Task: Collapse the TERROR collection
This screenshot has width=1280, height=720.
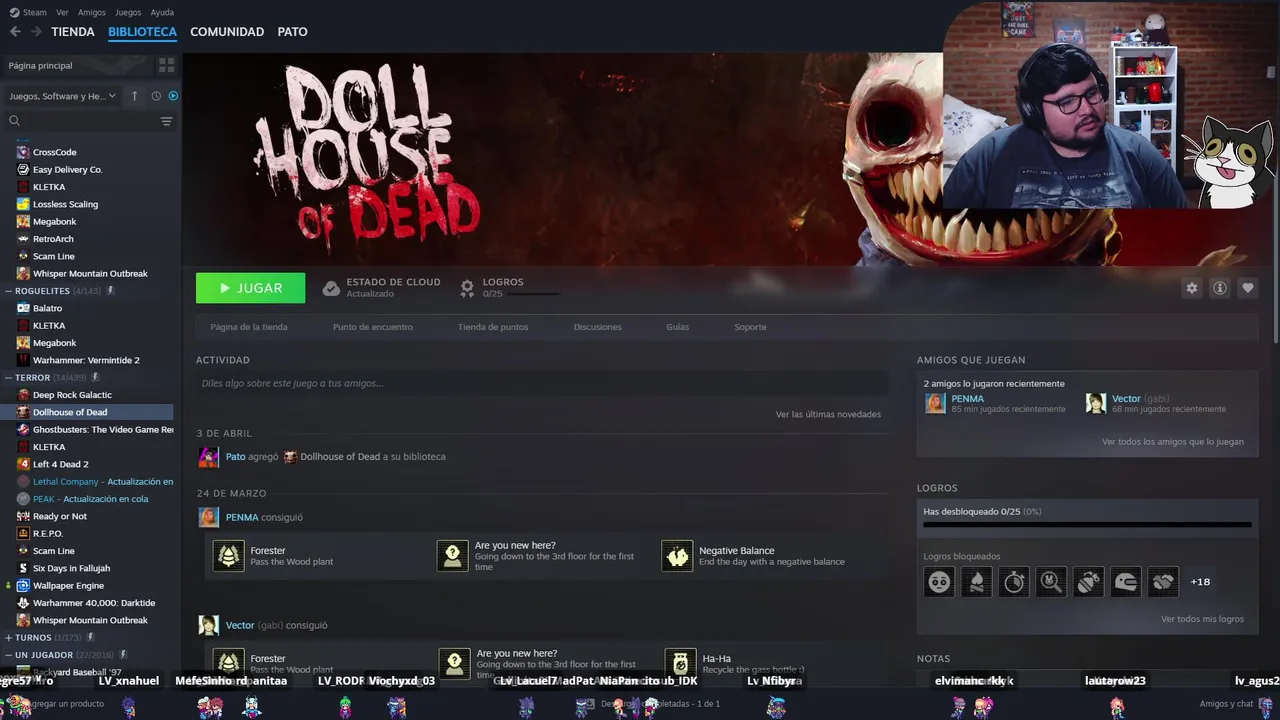Action: click(x=8, y=378)
